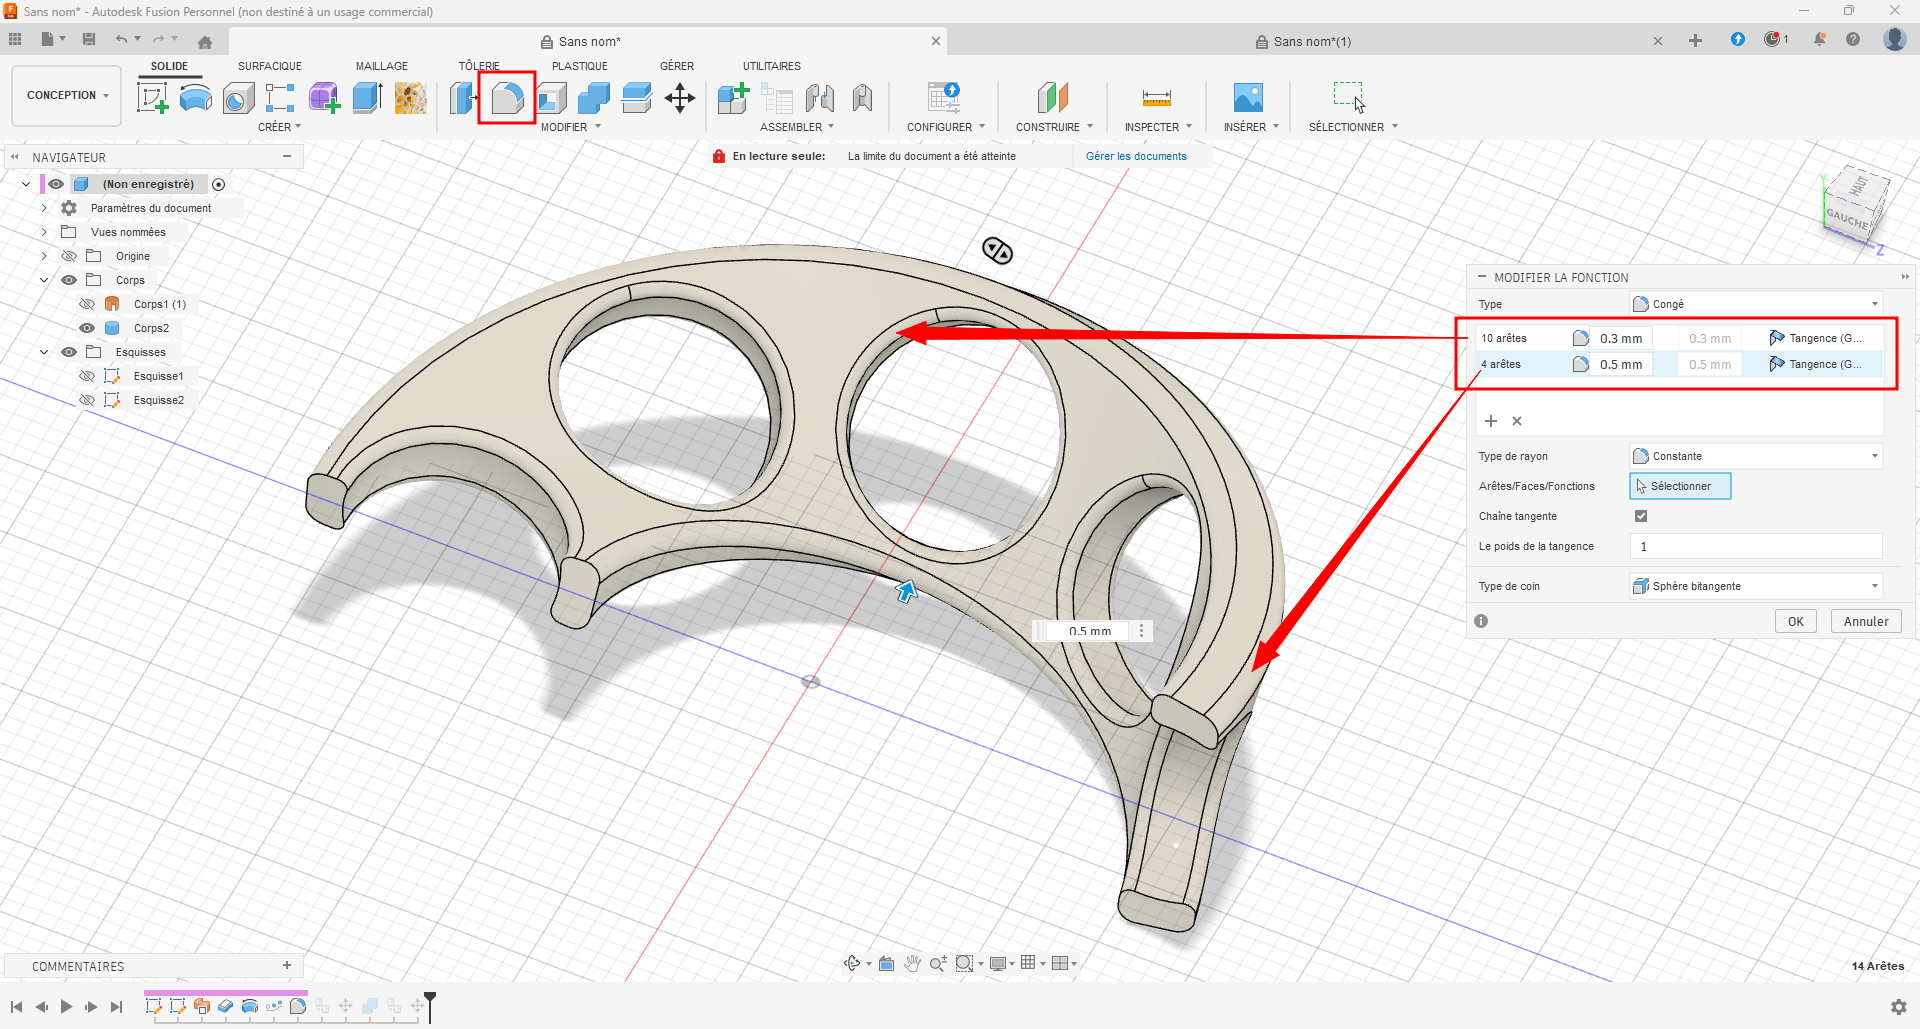1920x1029 pixels.
Task: Switch to the Sans nom*(1) document tab
Action: [1311, 42]
